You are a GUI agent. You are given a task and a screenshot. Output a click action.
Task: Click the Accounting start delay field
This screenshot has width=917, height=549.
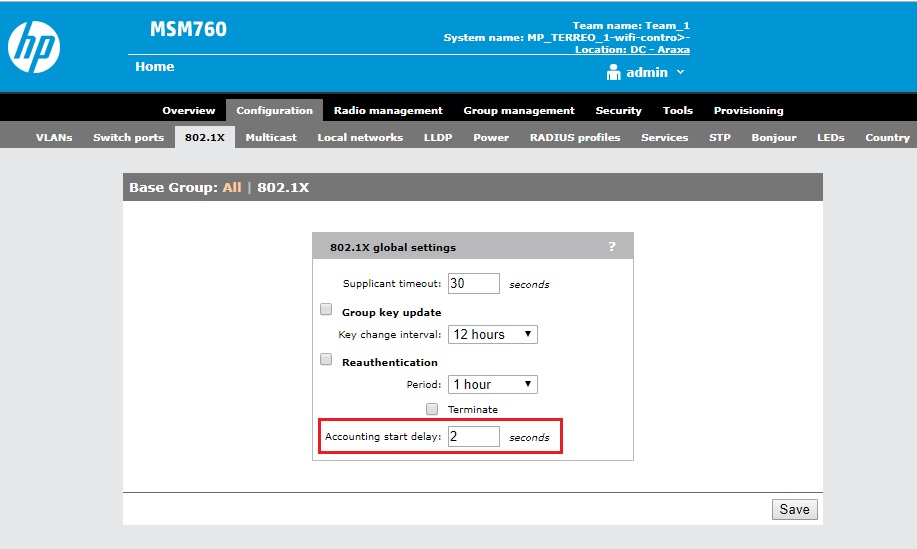474,437
